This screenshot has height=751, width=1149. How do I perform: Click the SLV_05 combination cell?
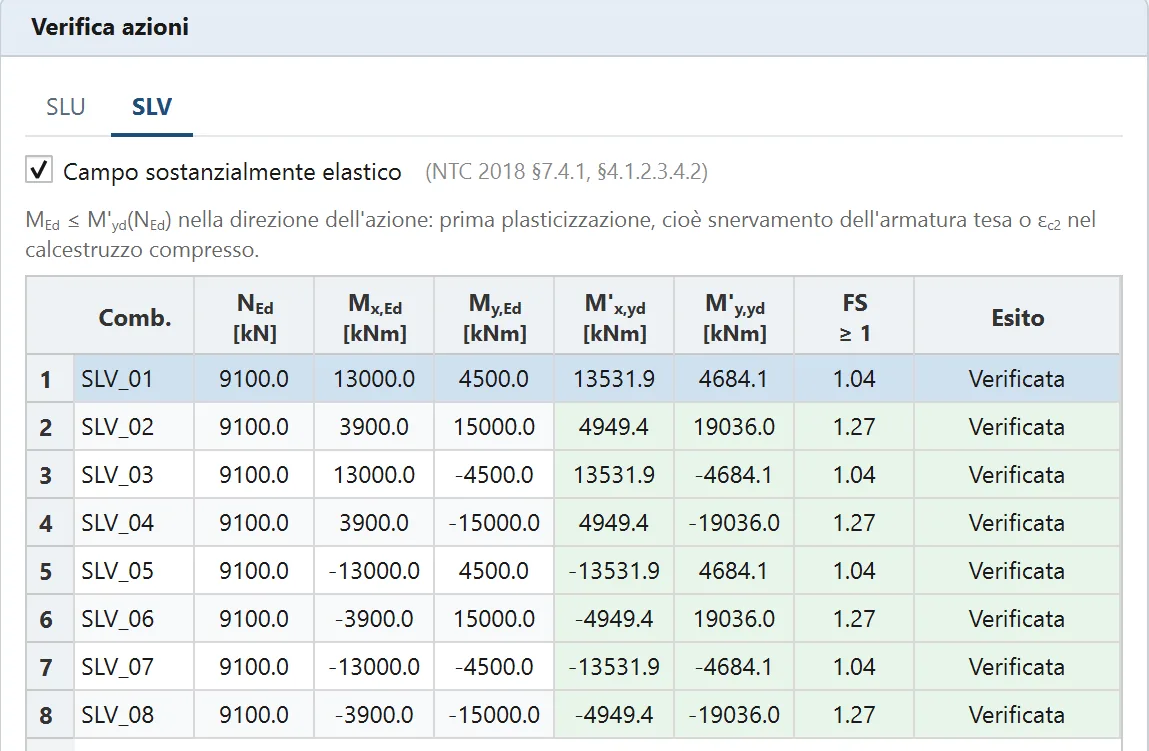tap(134, 571)
